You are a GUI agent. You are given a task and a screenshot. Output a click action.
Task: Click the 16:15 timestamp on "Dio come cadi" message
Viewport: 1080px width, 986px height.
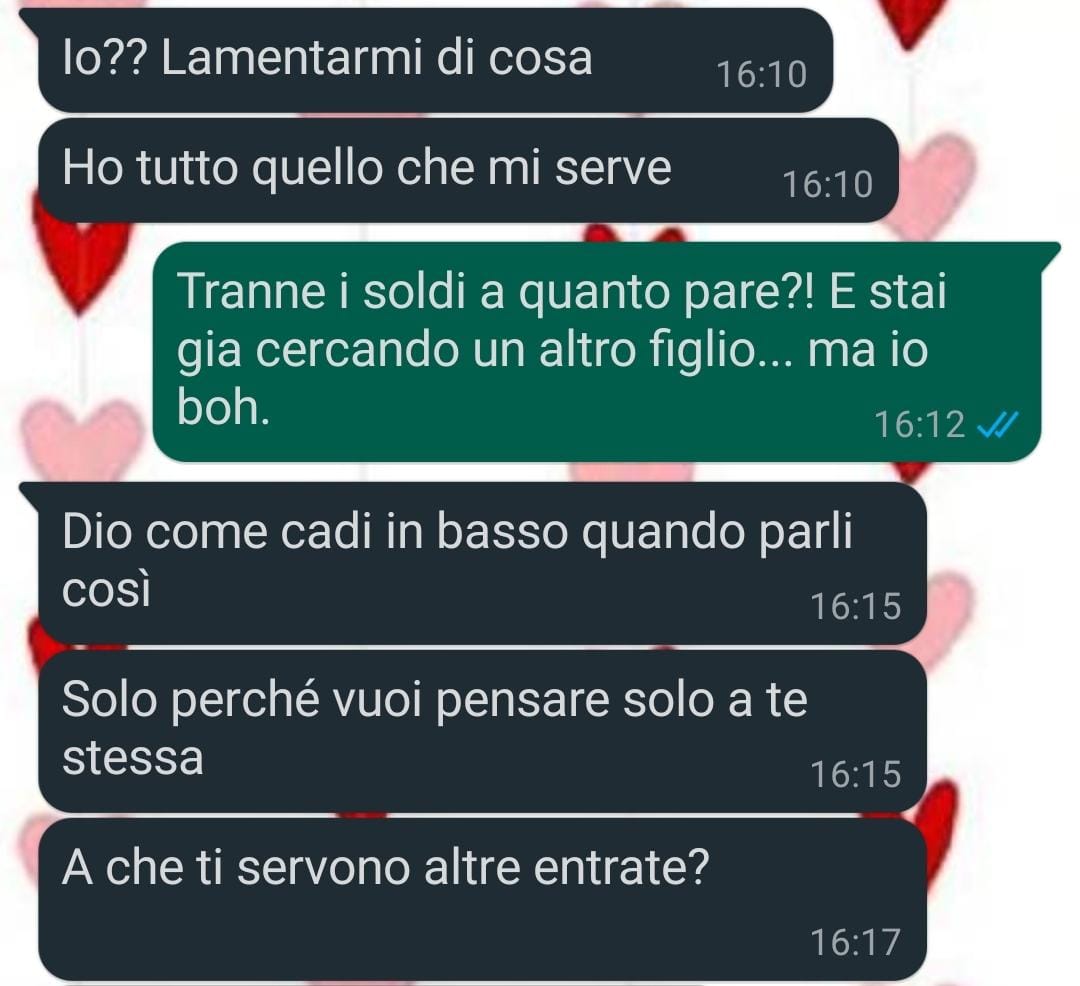click(x=855, y=607)
